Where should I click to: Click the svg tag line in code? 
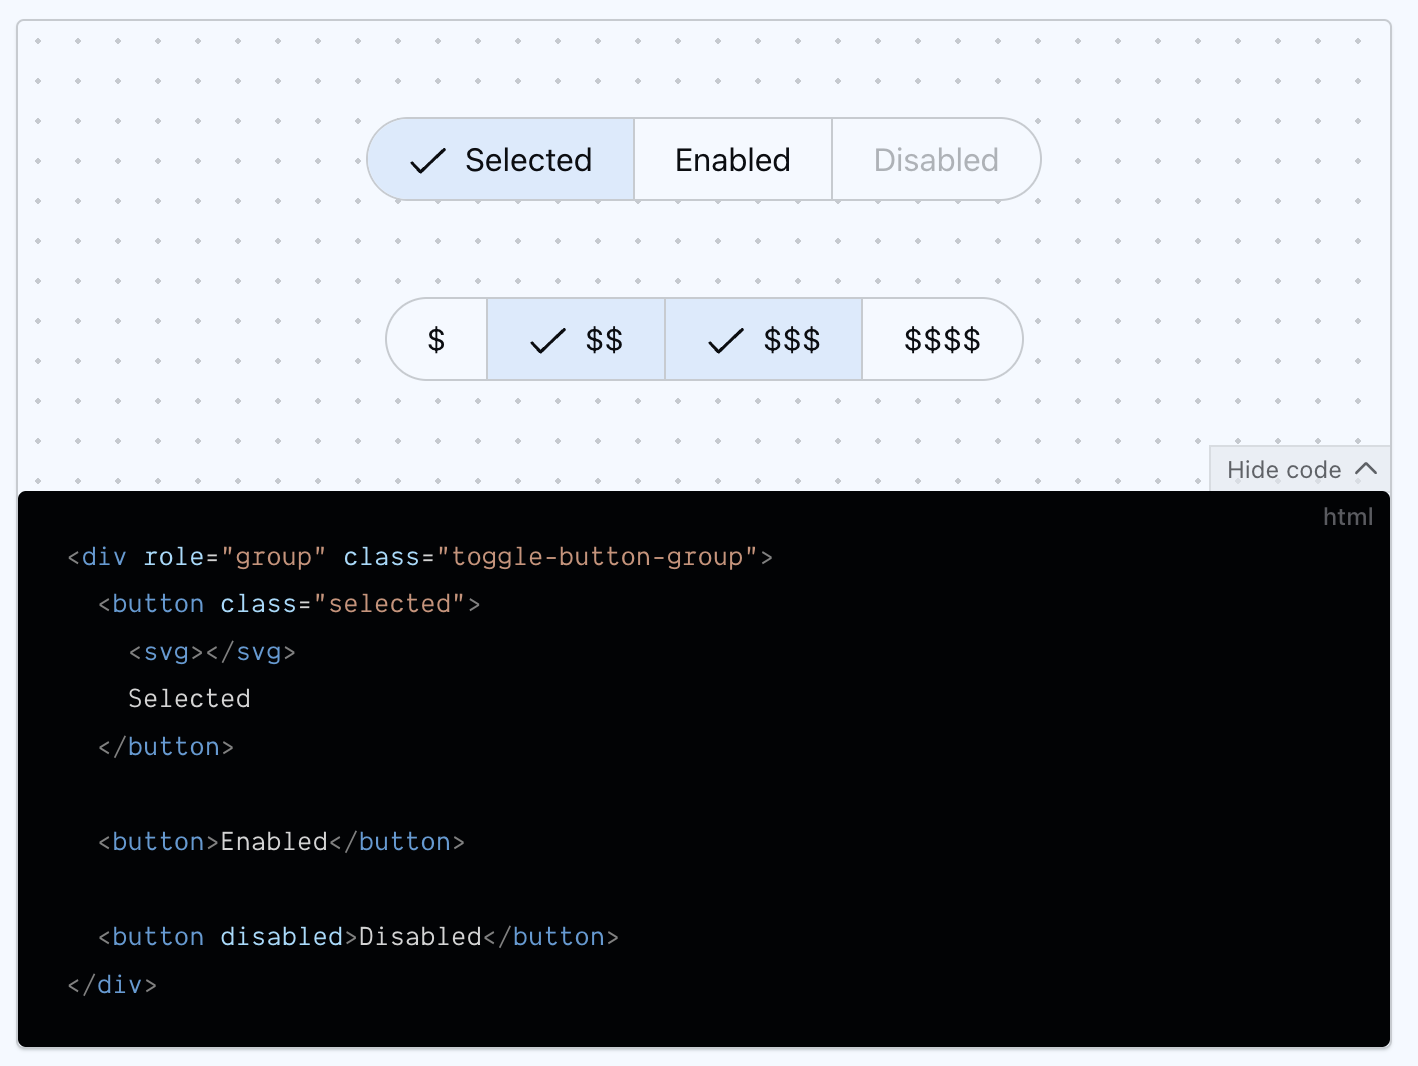[212, 652]
